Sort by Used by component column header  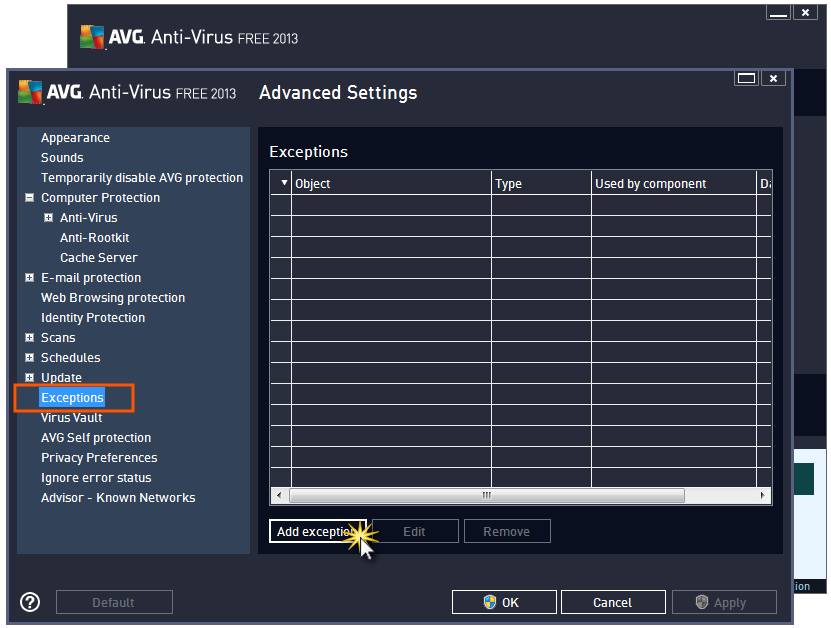[674, 183]
